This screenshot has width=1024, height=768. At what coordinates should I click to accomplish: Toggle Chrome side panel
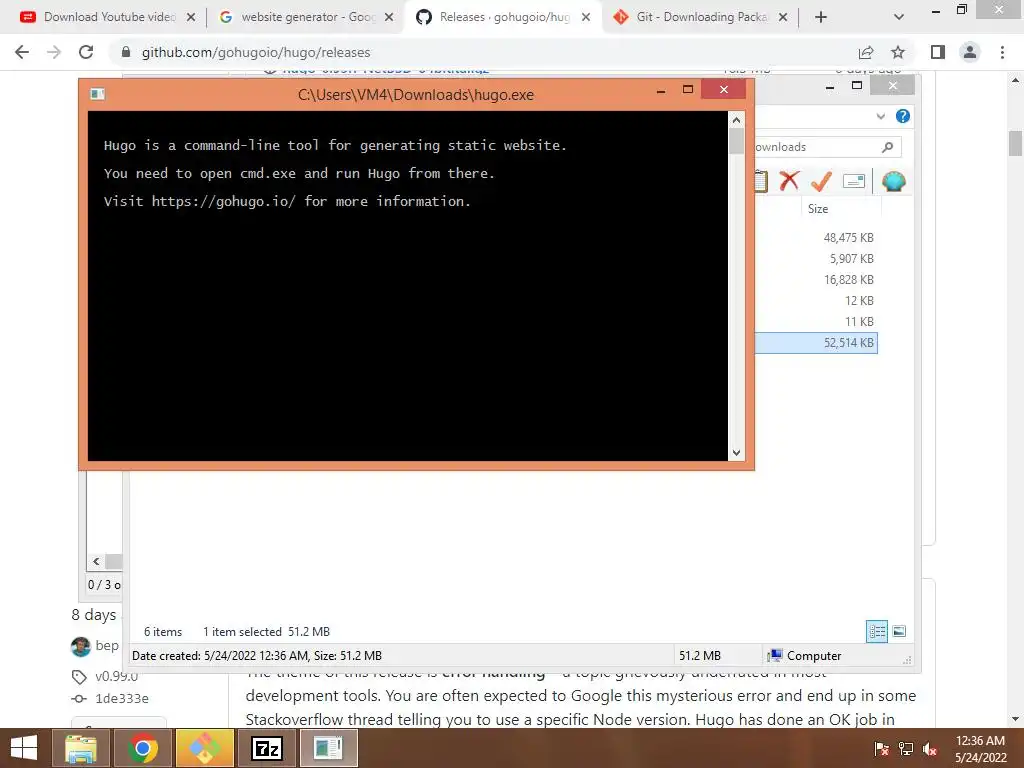(938, 52)
